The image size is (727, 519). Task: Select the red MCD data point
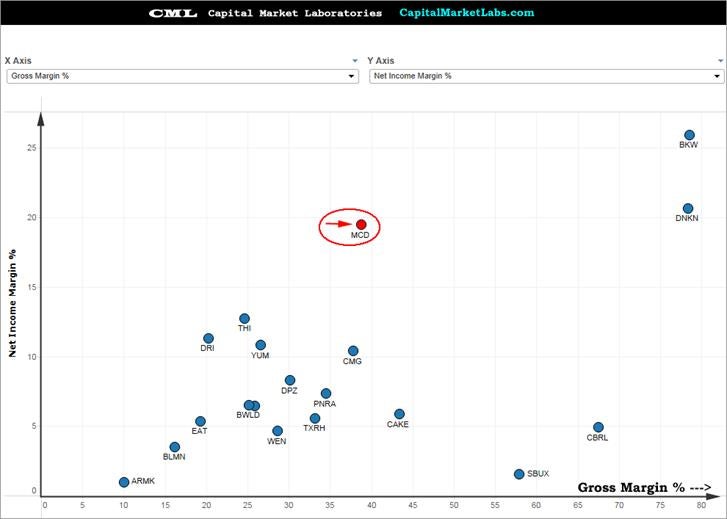(361, 224)
